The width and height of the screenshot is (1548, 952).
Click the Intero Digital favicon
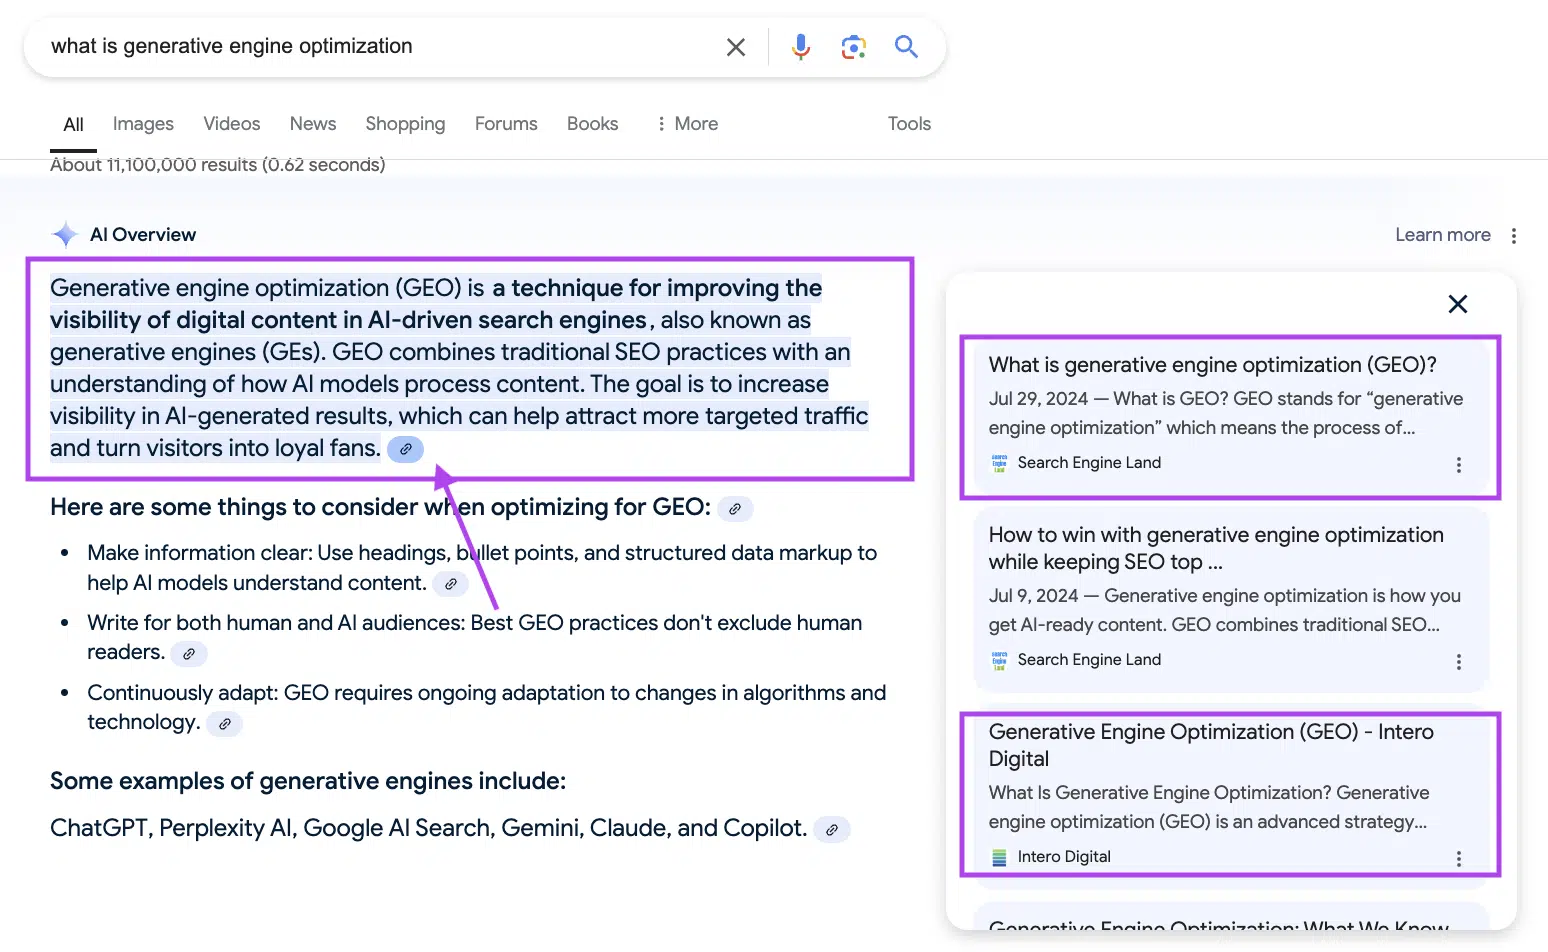pyautogui.click(x=999, y=857)
